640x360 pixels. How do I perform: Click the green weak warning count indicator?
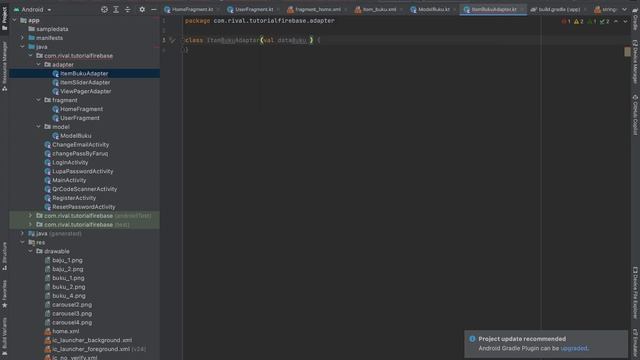tap(592, 21)
